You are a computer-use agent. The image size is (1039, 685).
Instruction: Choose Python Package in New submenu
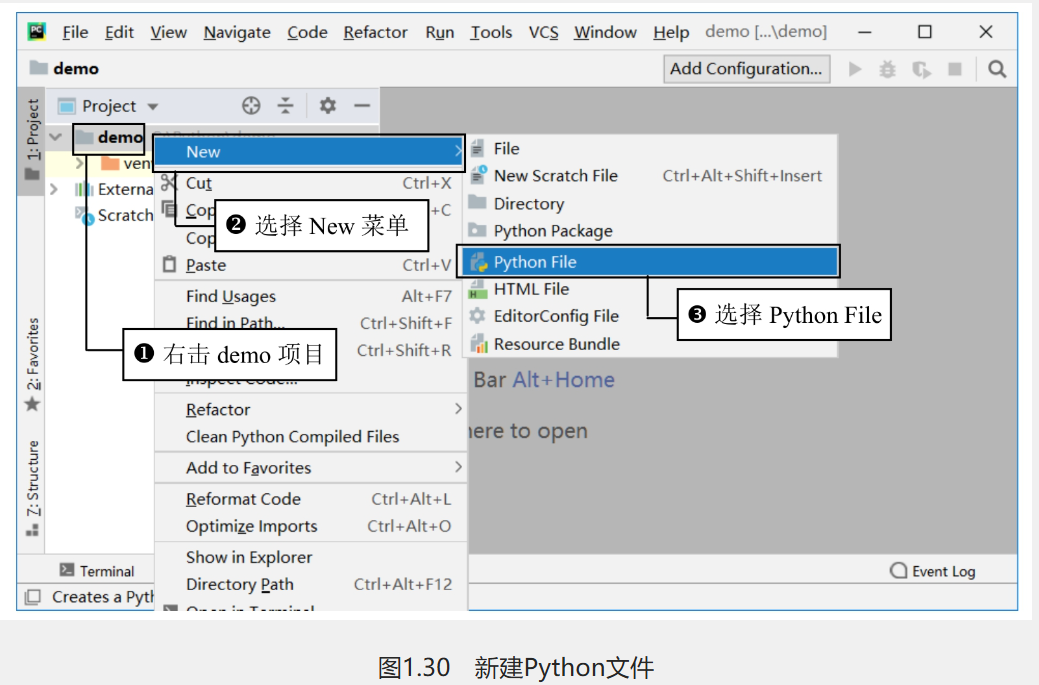tap(651, 231)
